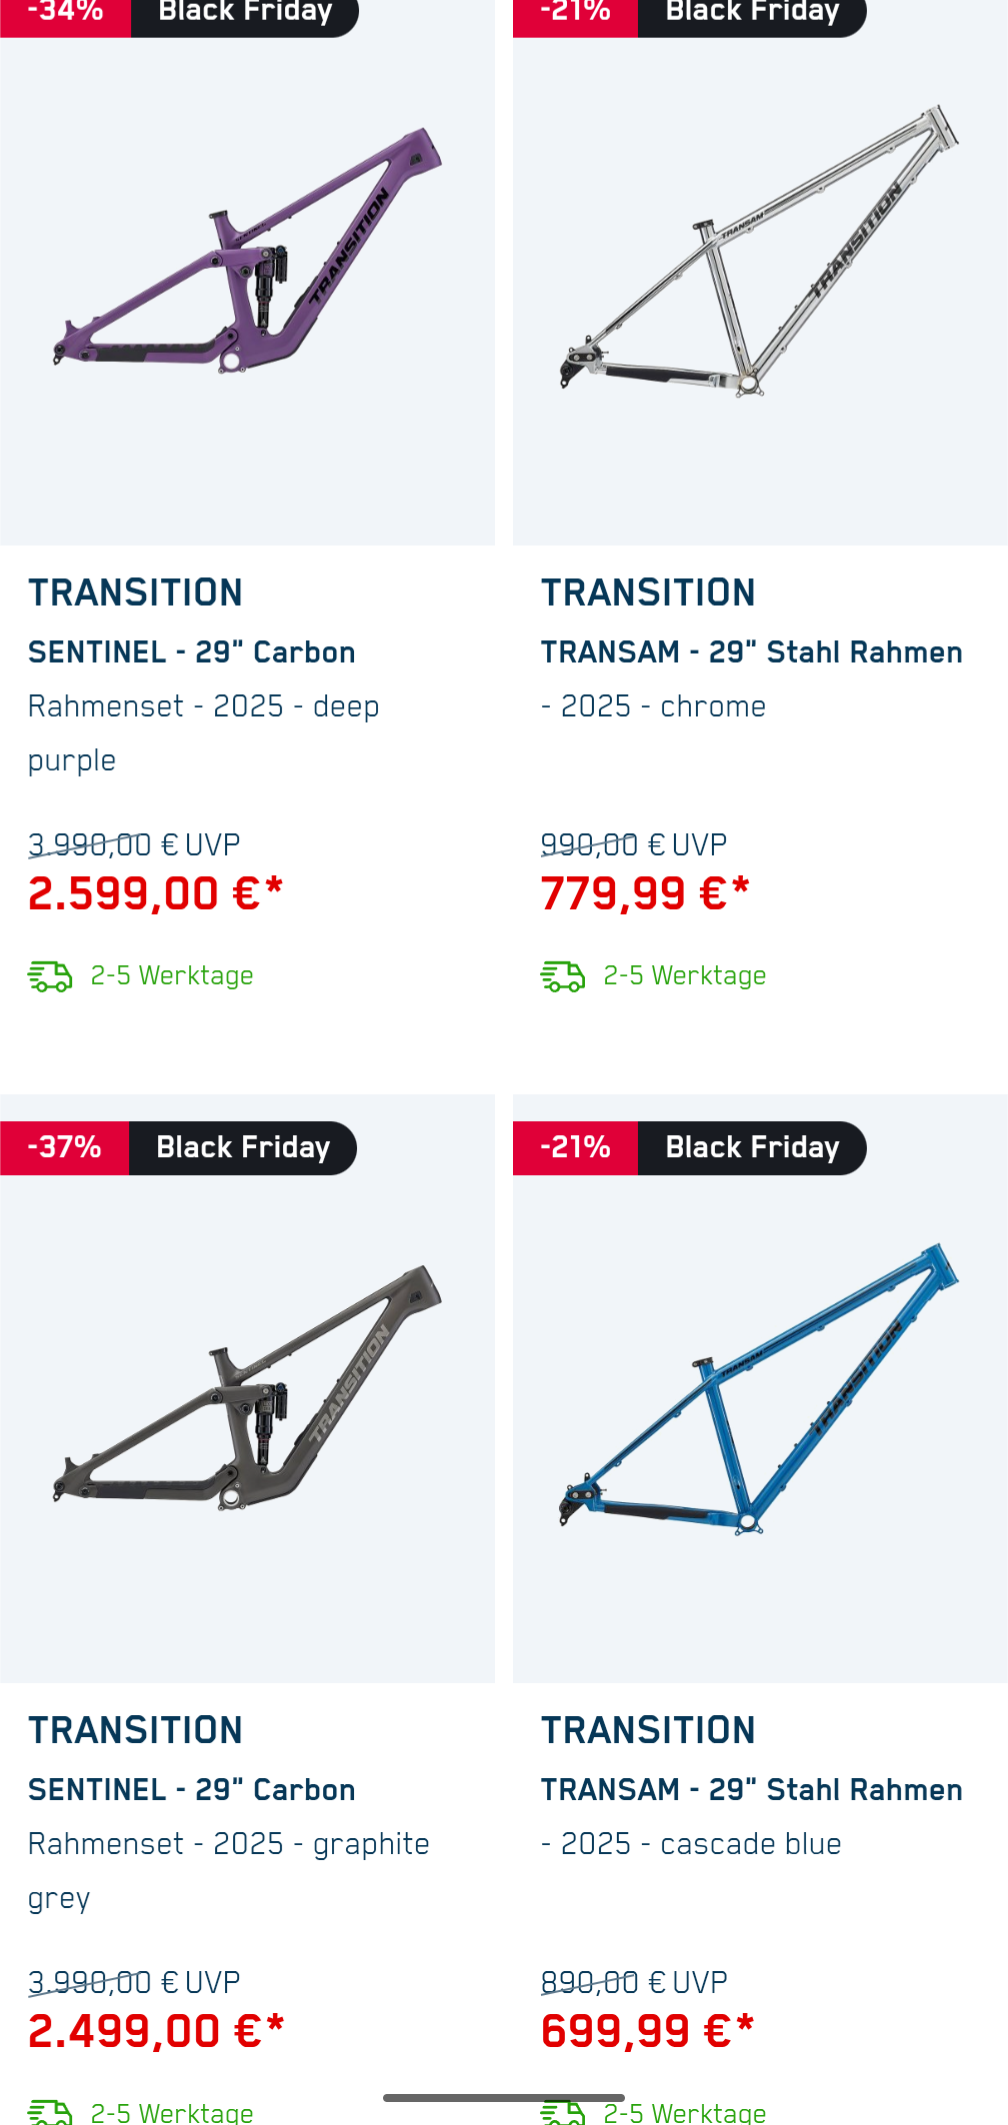This screenshot has height=2125, width=1008.
Task: Click delivery truck icon under Transam chrome
Action: pyautogui.click(x=563, y=976)
